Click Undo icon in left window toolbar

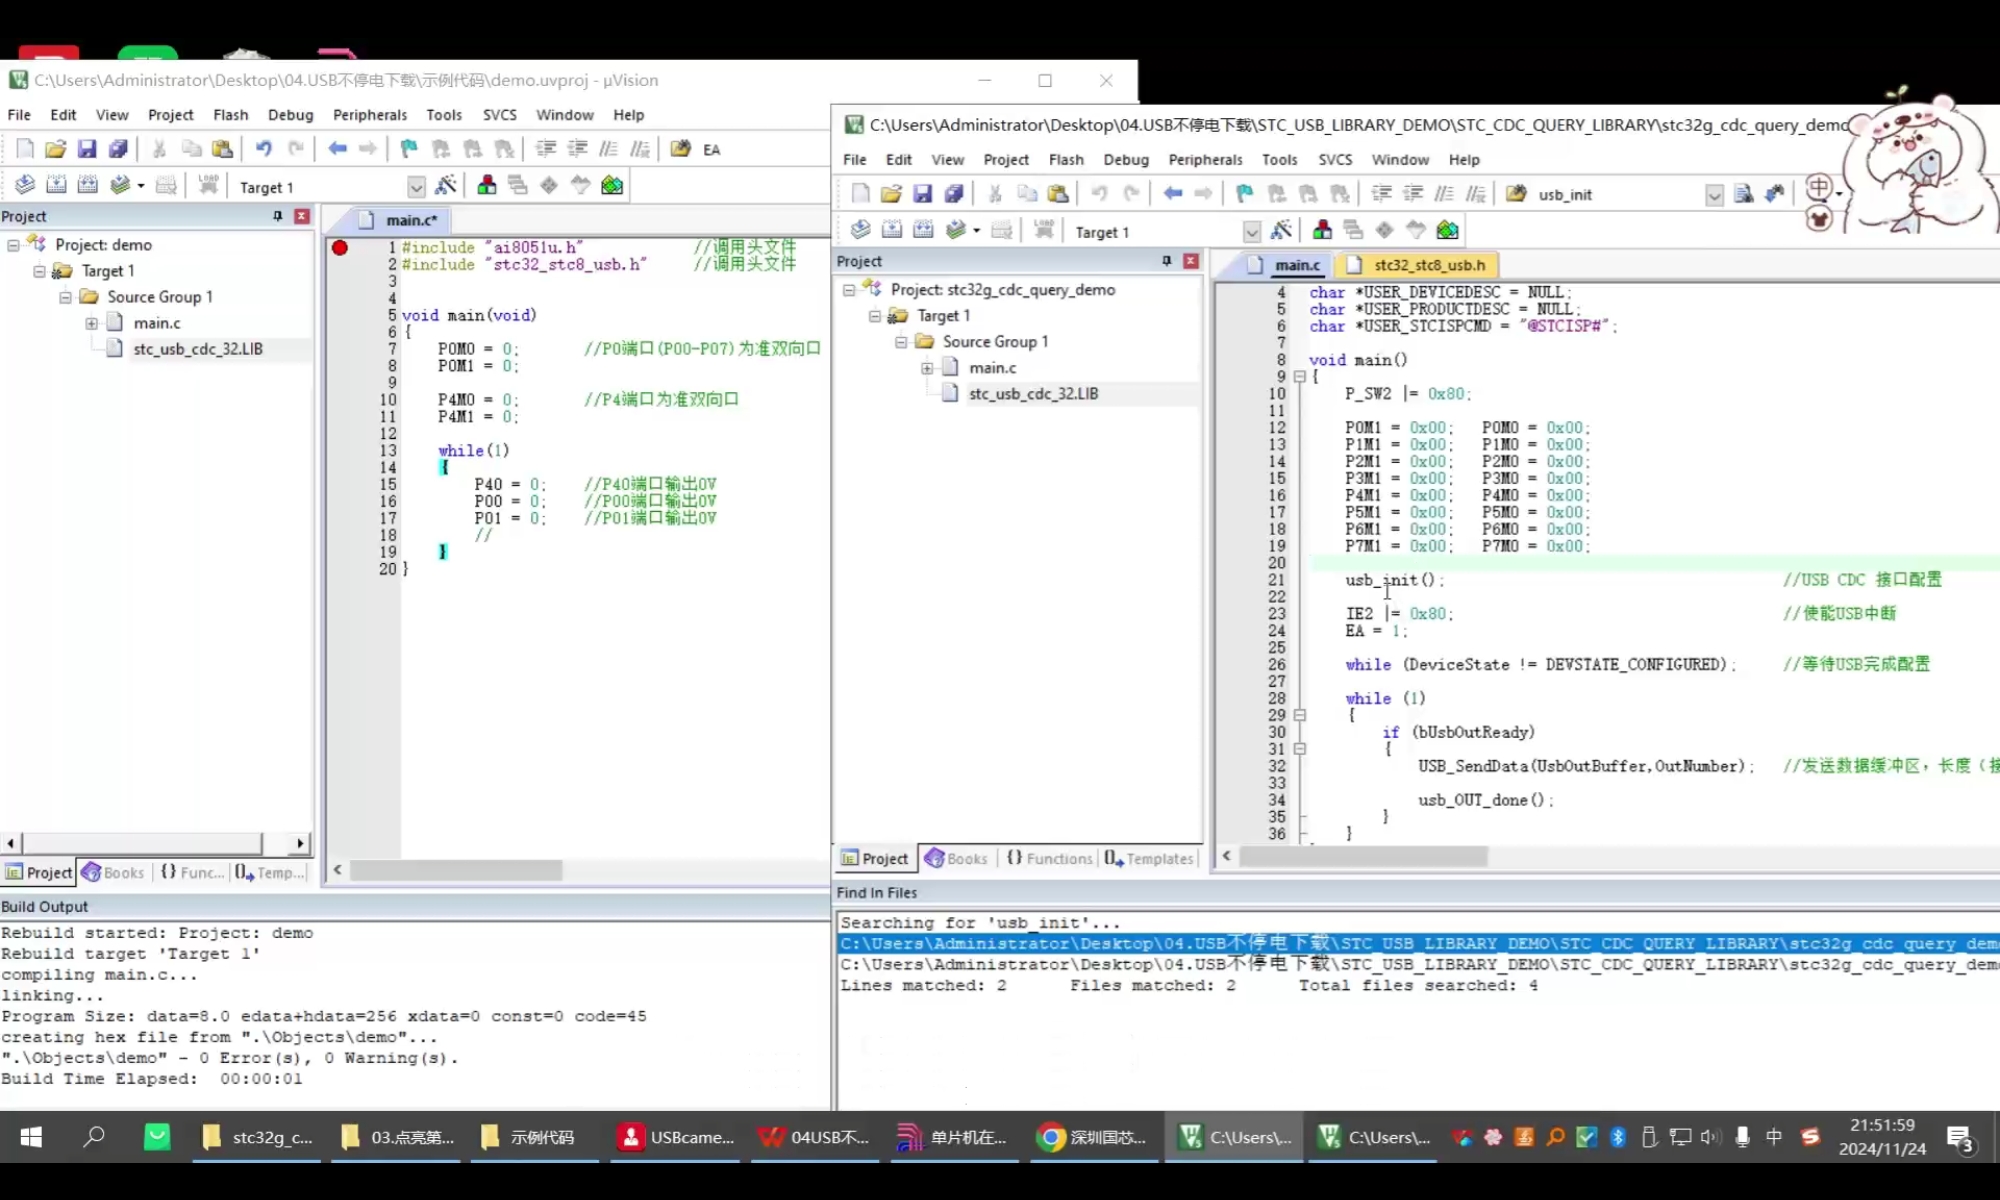click(x=263, y=149)
